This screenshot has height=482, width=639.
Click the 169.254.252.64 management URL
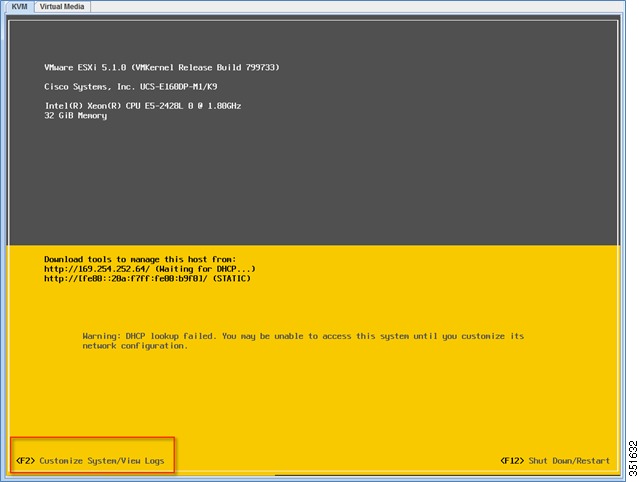click(x=97, y=269)
